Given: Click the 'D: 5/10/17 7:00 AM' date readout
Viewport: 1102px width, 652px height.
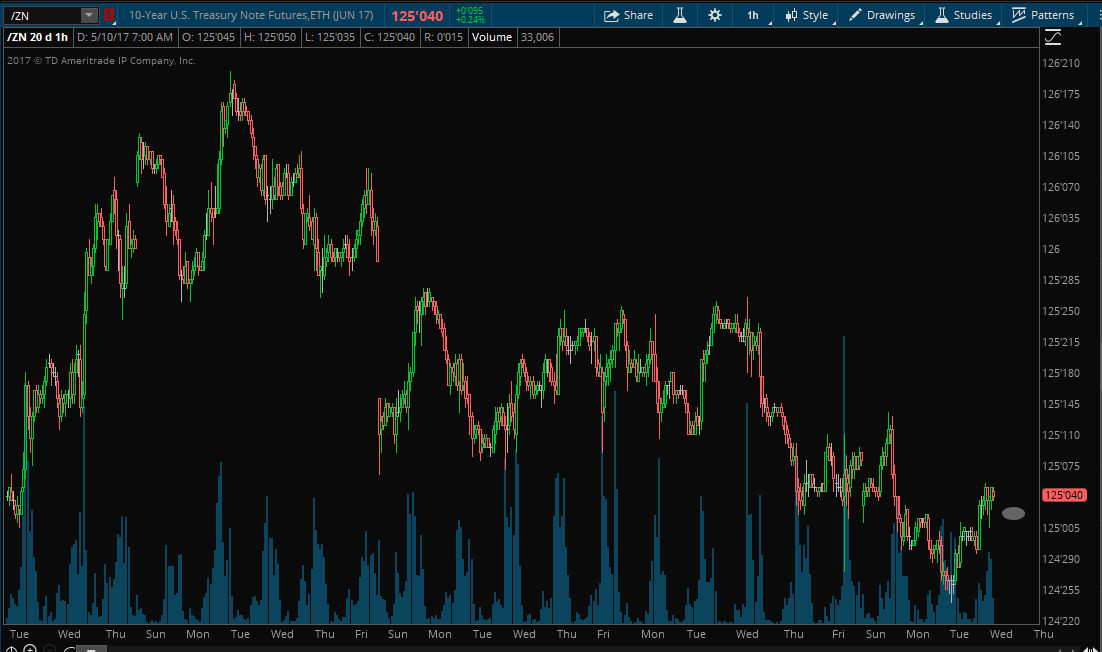Looking at the screenshot, I should 125,37.
